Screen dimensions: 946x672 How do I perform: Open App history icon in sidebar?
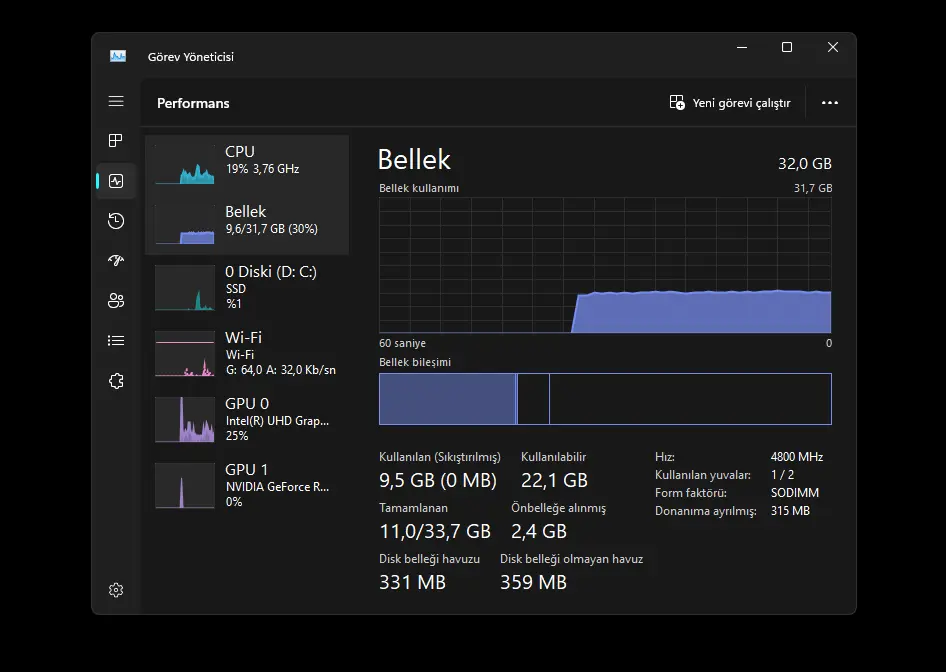click(116, 221)
